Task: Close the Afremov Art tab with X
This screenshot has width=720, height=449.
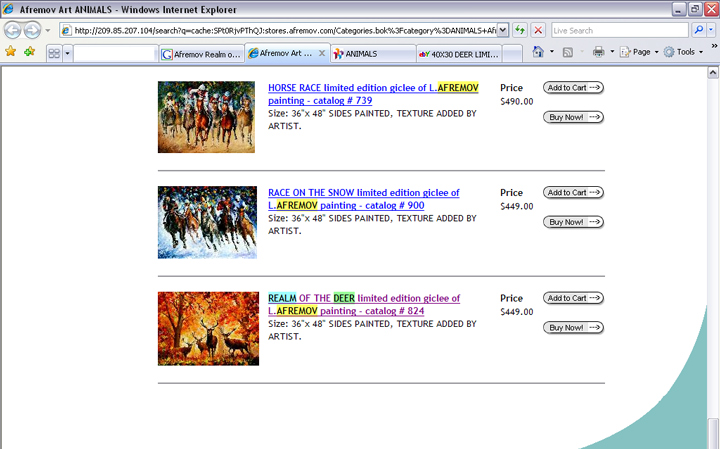Action: click(x=322, y=53)
